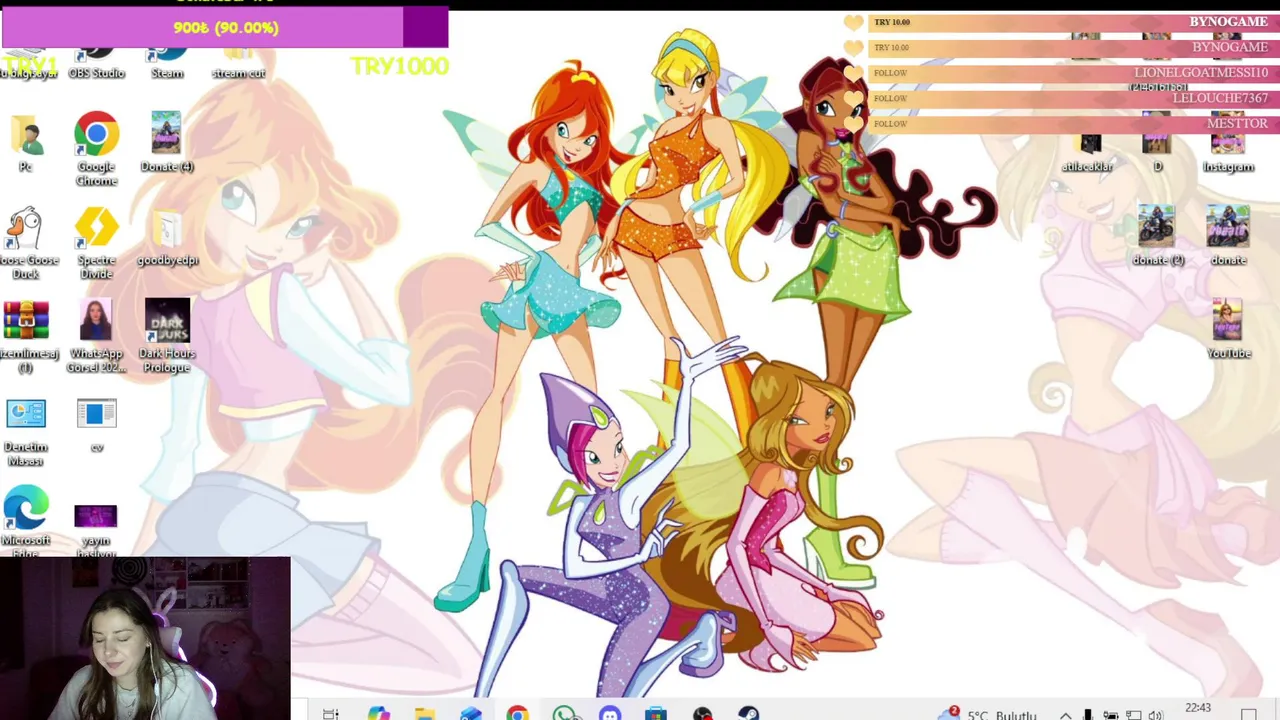Open File Explorer from the taskbar
Image resolution: width=1280 pixels, height=720 pixels.
[424, 713]
